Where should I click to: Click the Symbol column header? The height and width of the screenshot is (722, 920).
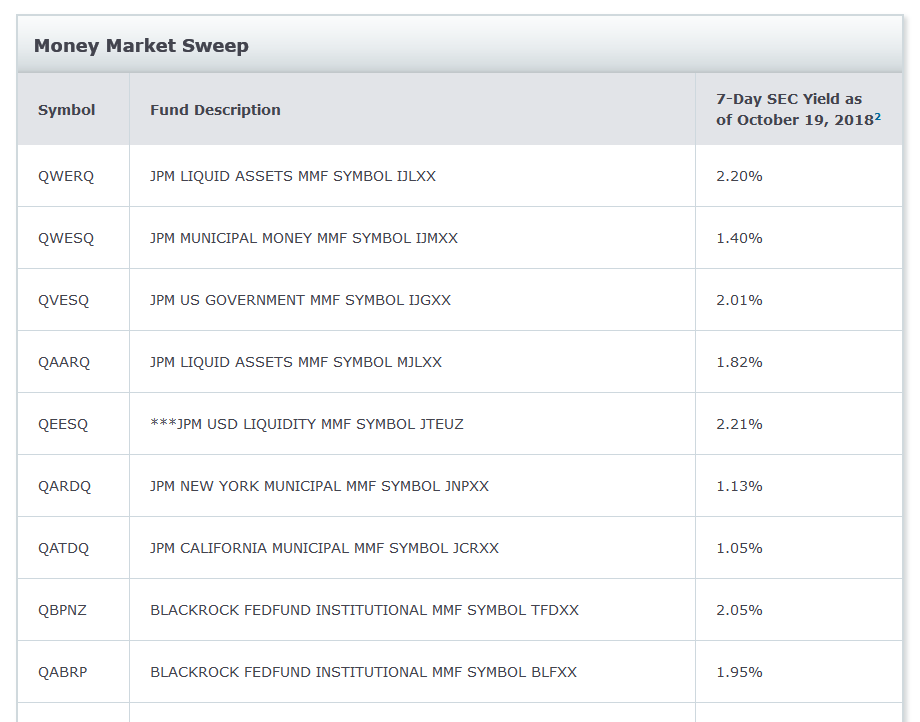tap(66, 110)
